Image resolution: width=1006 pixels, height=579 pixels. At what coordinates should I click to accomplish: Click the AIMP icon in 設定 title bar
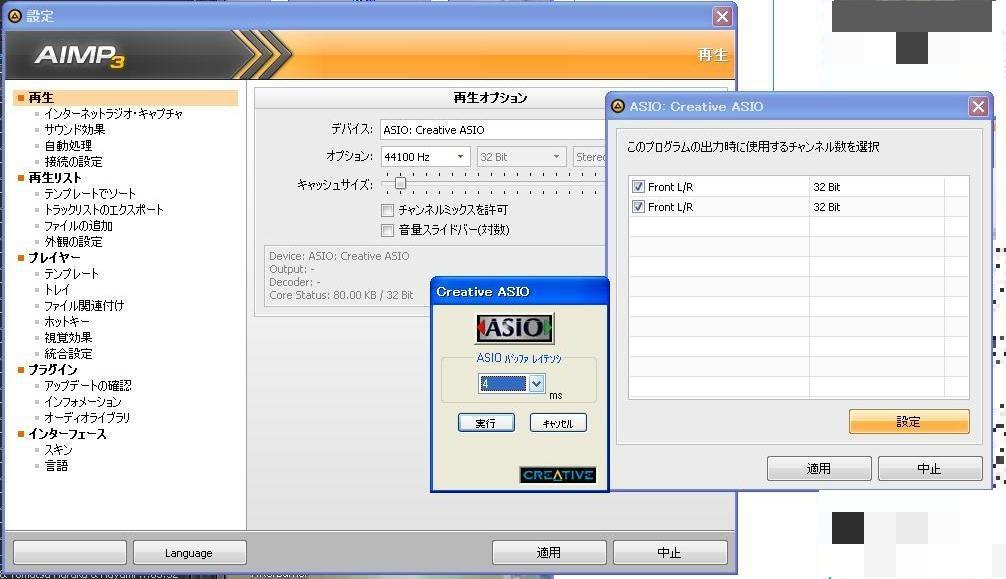click(14, 16)
